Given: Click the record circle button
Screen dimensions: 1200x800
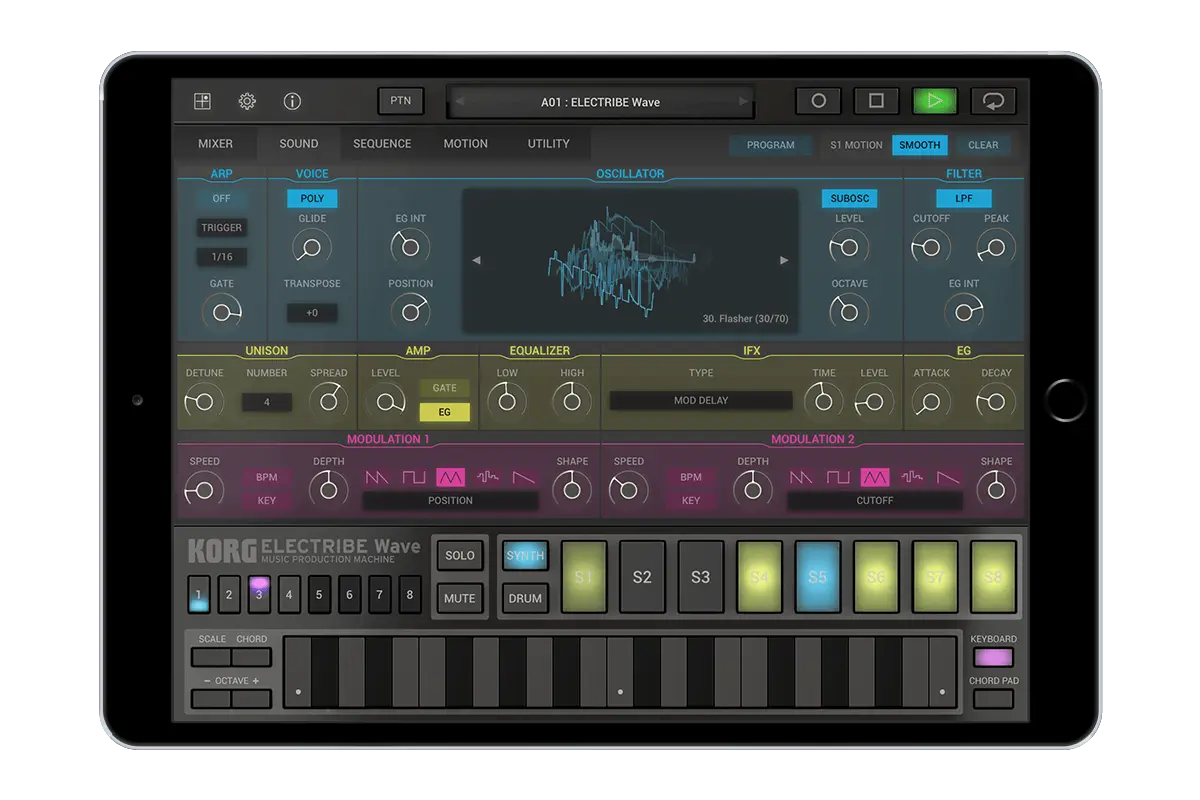Looking at the screenshot, I should coord(818,101).
